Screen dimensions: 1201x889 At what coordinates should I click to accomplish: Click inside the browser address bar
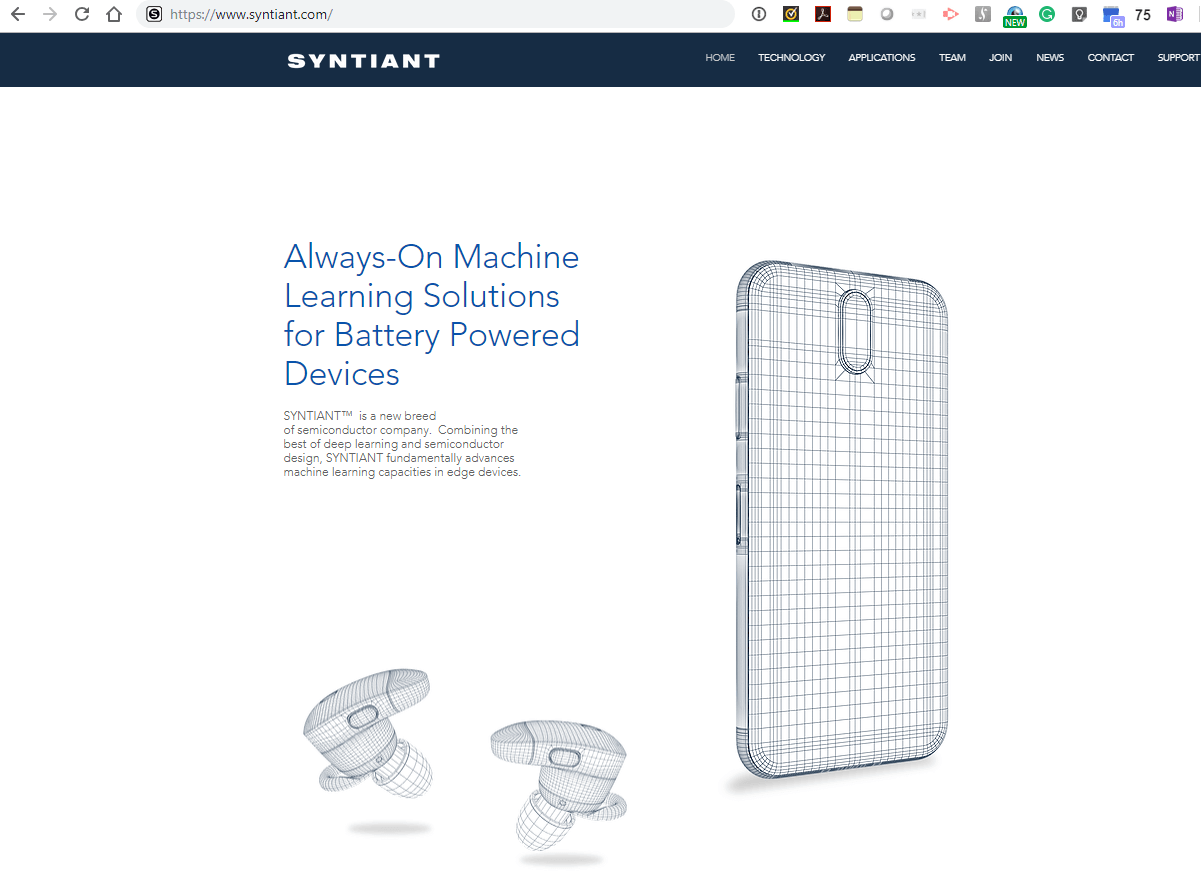click(x=400, y=14)
